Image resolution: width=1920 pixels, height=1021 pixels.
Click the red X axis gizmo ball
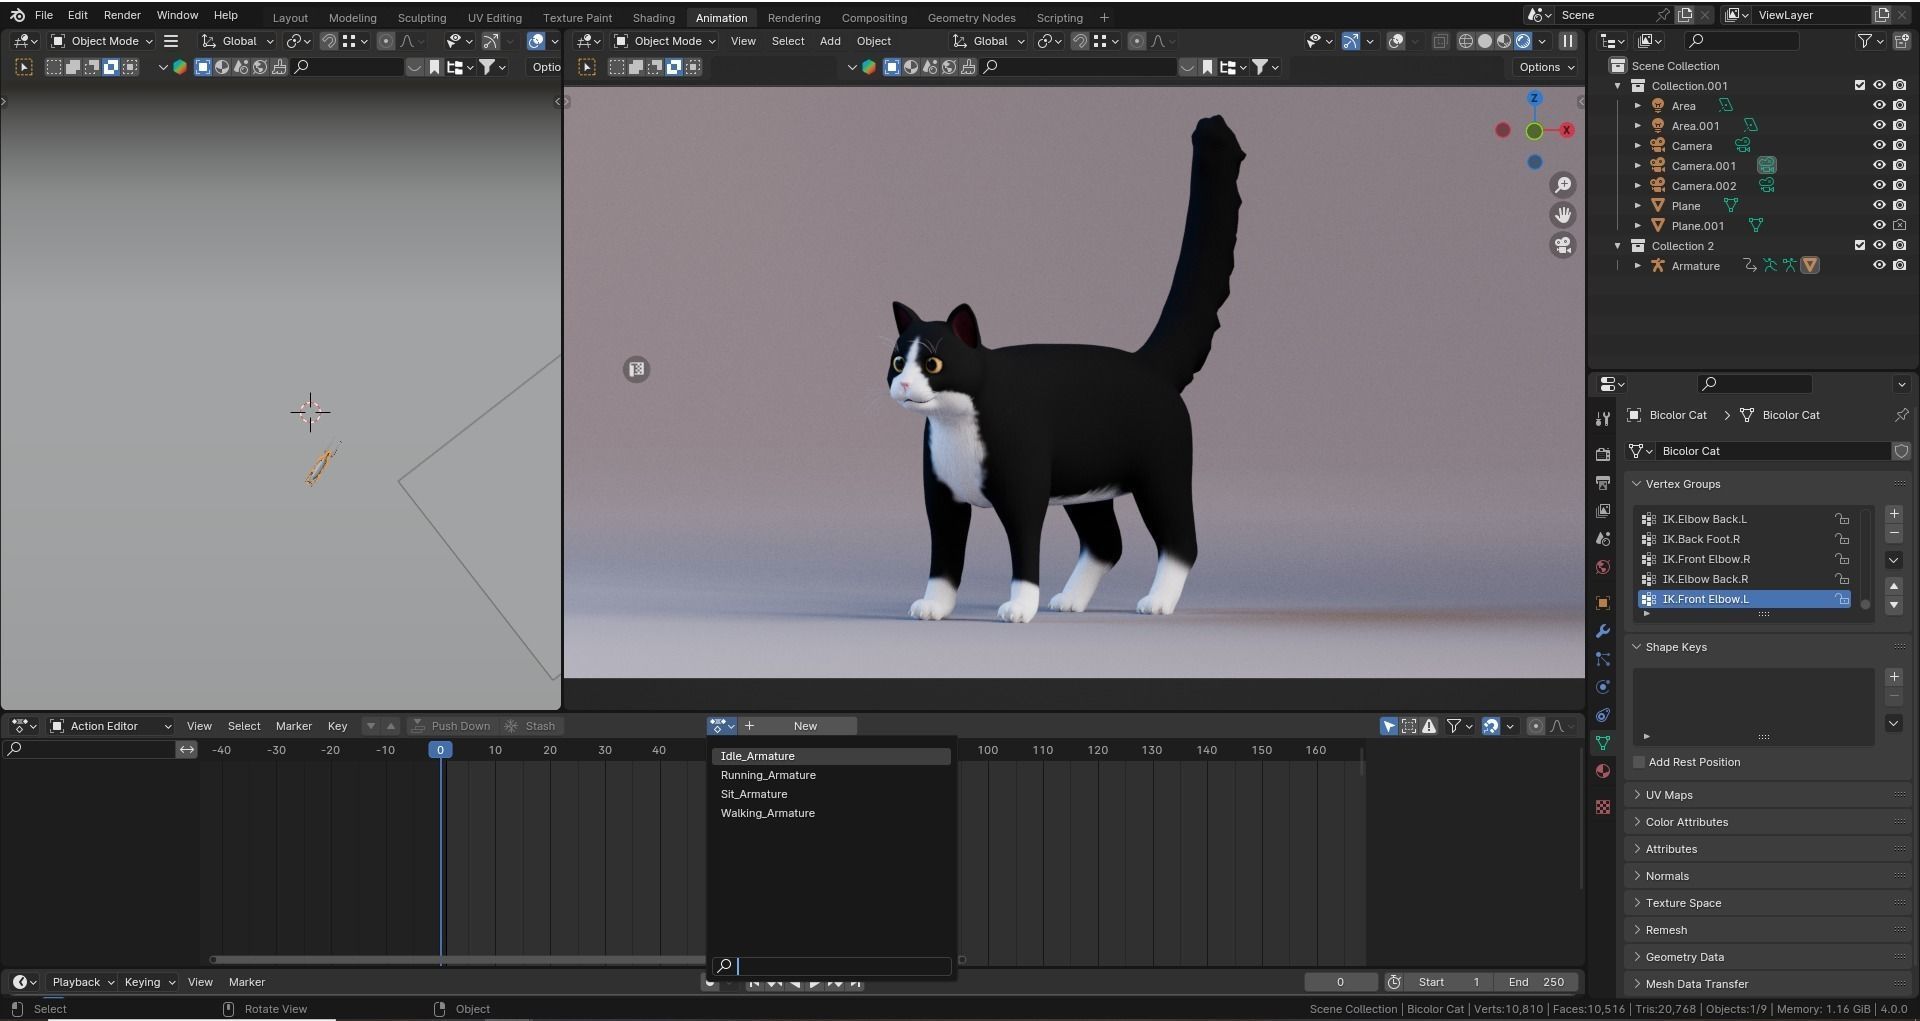point(1566,130)
